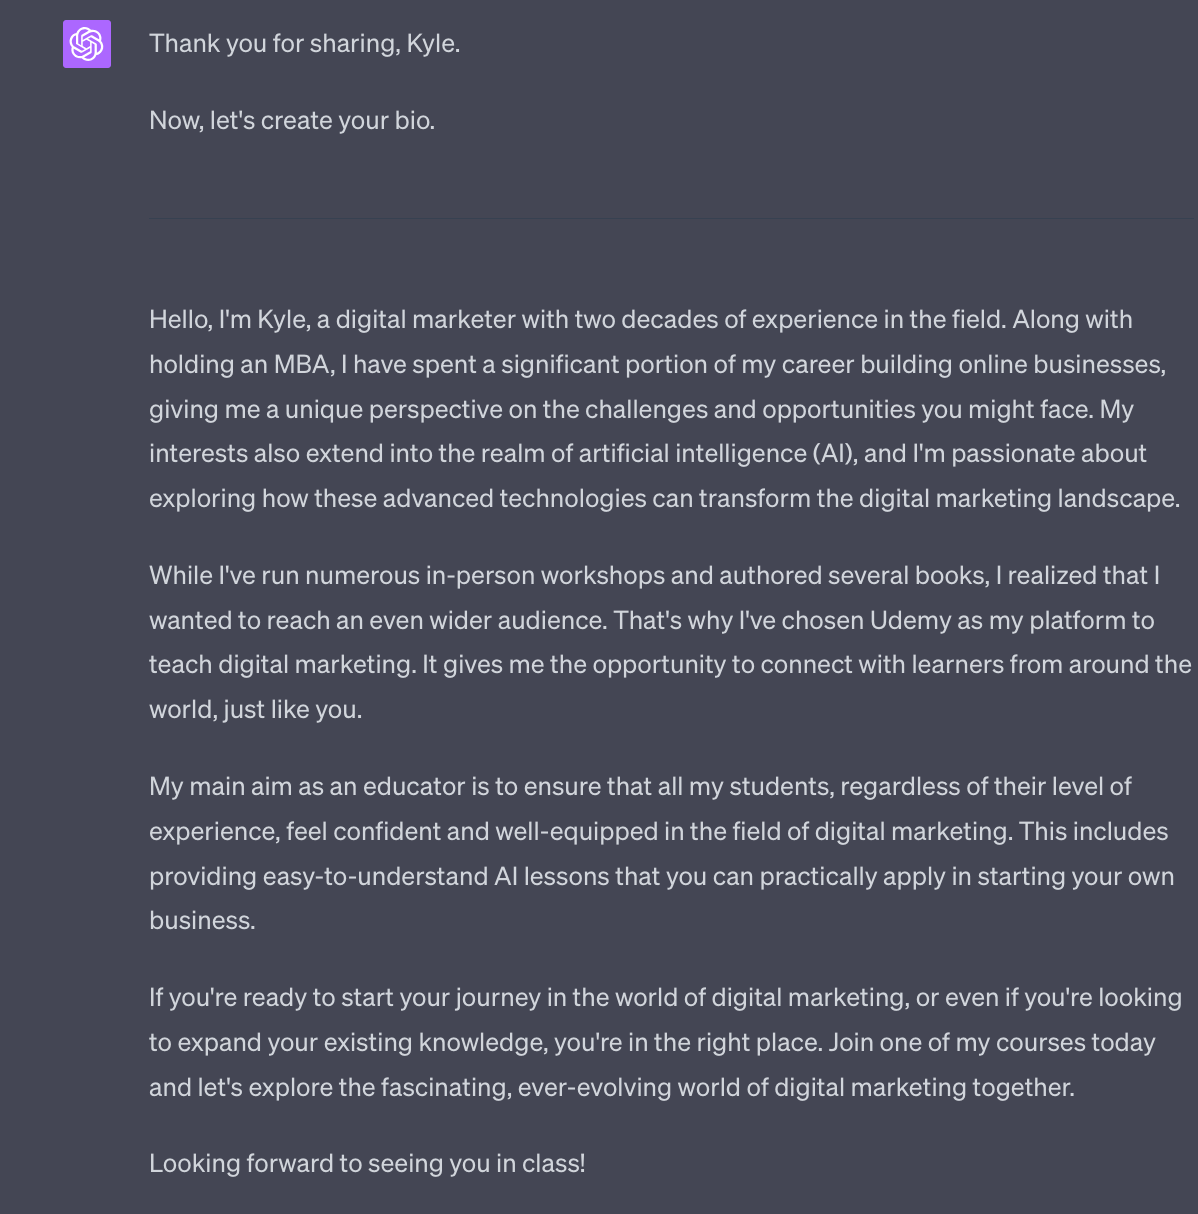Click the text "world, just like you."
This screenshot has height=1214, width=1198.
255,710
